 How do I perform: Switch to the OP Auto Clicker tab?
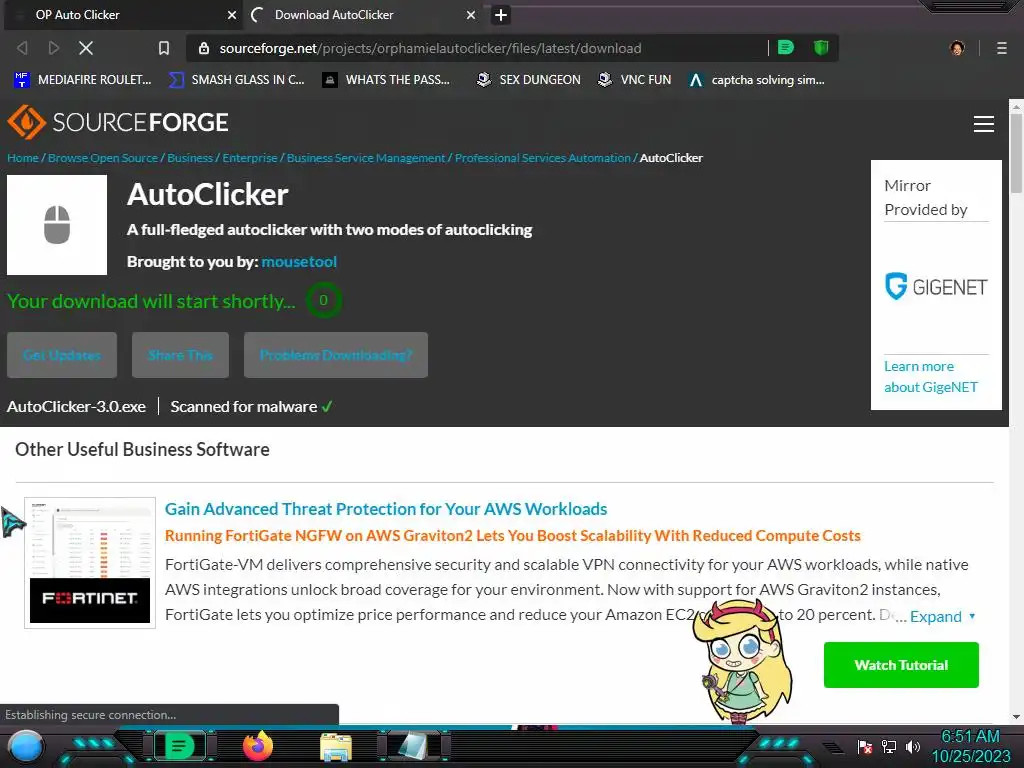pyautogui.click(x=124, y=14)
